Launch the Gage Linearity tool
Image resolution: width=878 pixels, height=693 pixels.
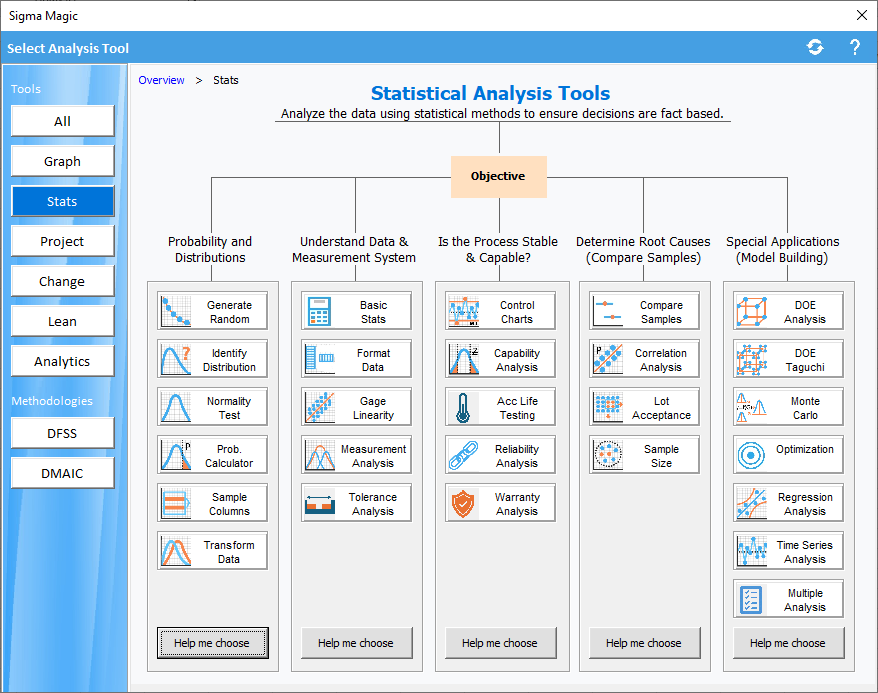click(356, 407)
